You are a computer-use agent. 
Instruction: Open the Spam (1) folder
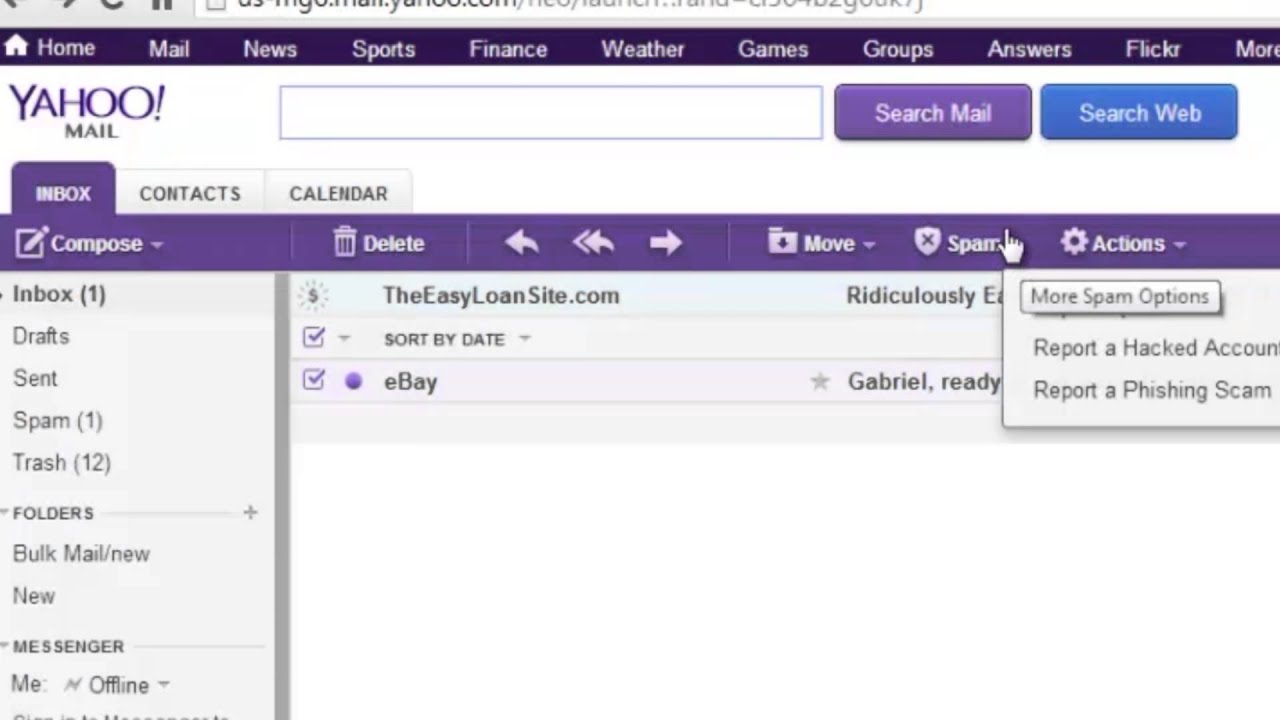[x=57, y=420]
